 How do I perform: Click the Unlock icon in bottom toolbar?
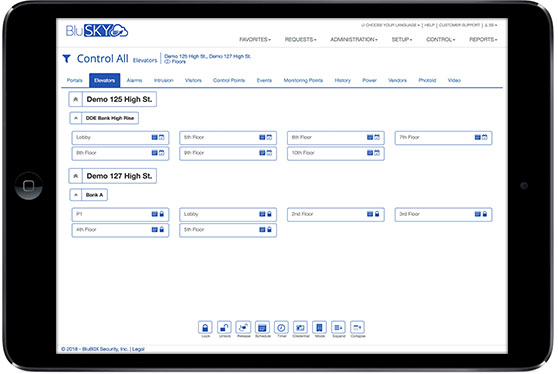[224, 327]
